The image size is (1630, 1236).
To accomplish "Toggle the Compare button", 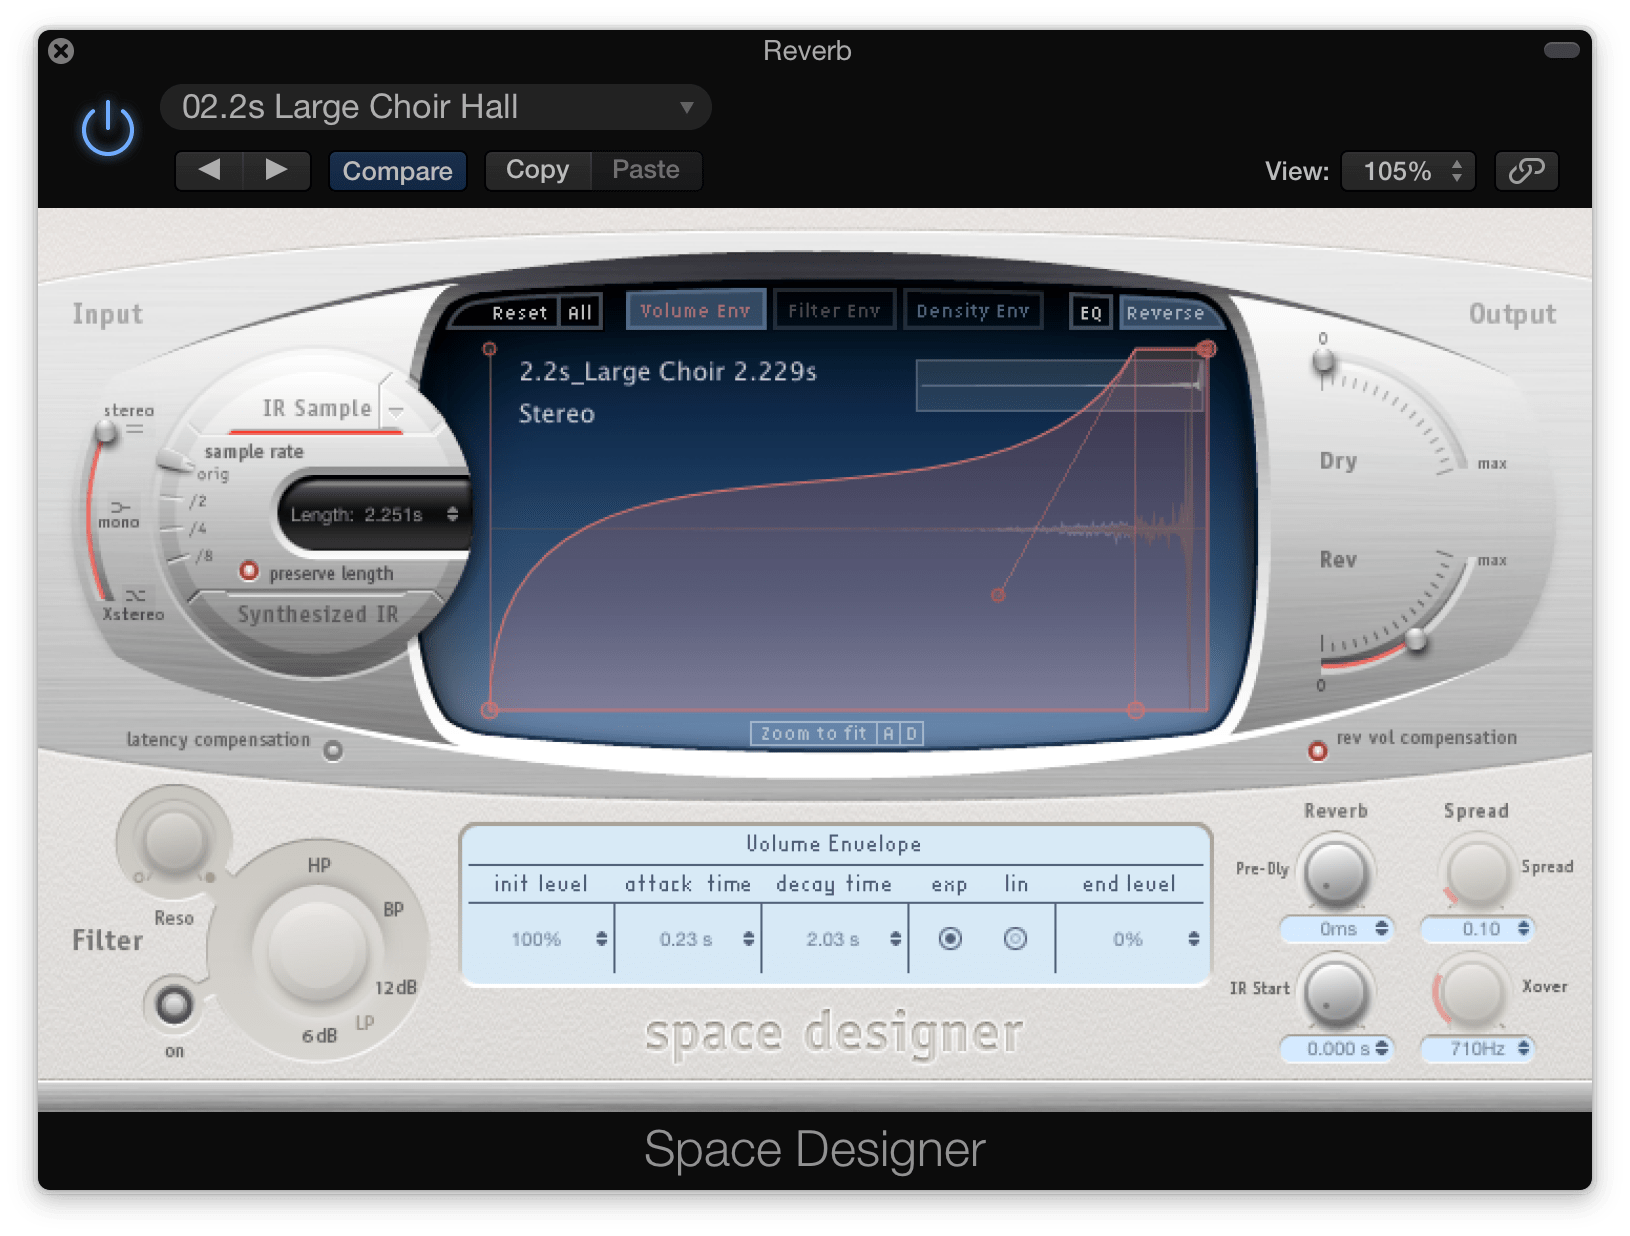I will click(x=397, y=171).
